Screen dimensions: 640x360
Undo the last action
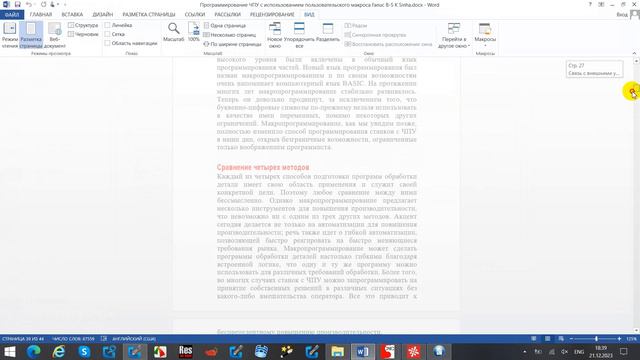[29, 4]
